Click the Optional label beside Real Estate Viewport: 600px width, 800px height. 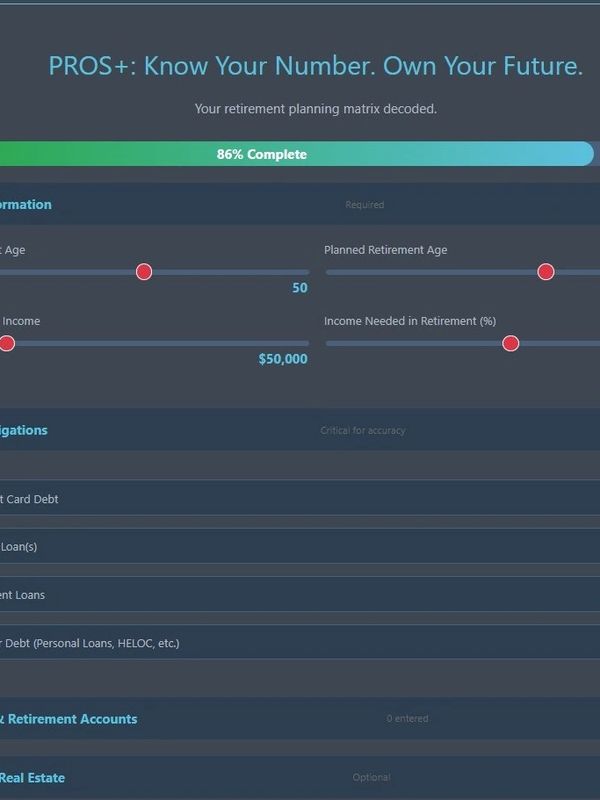pyautogui.click(x=371, y=778)
